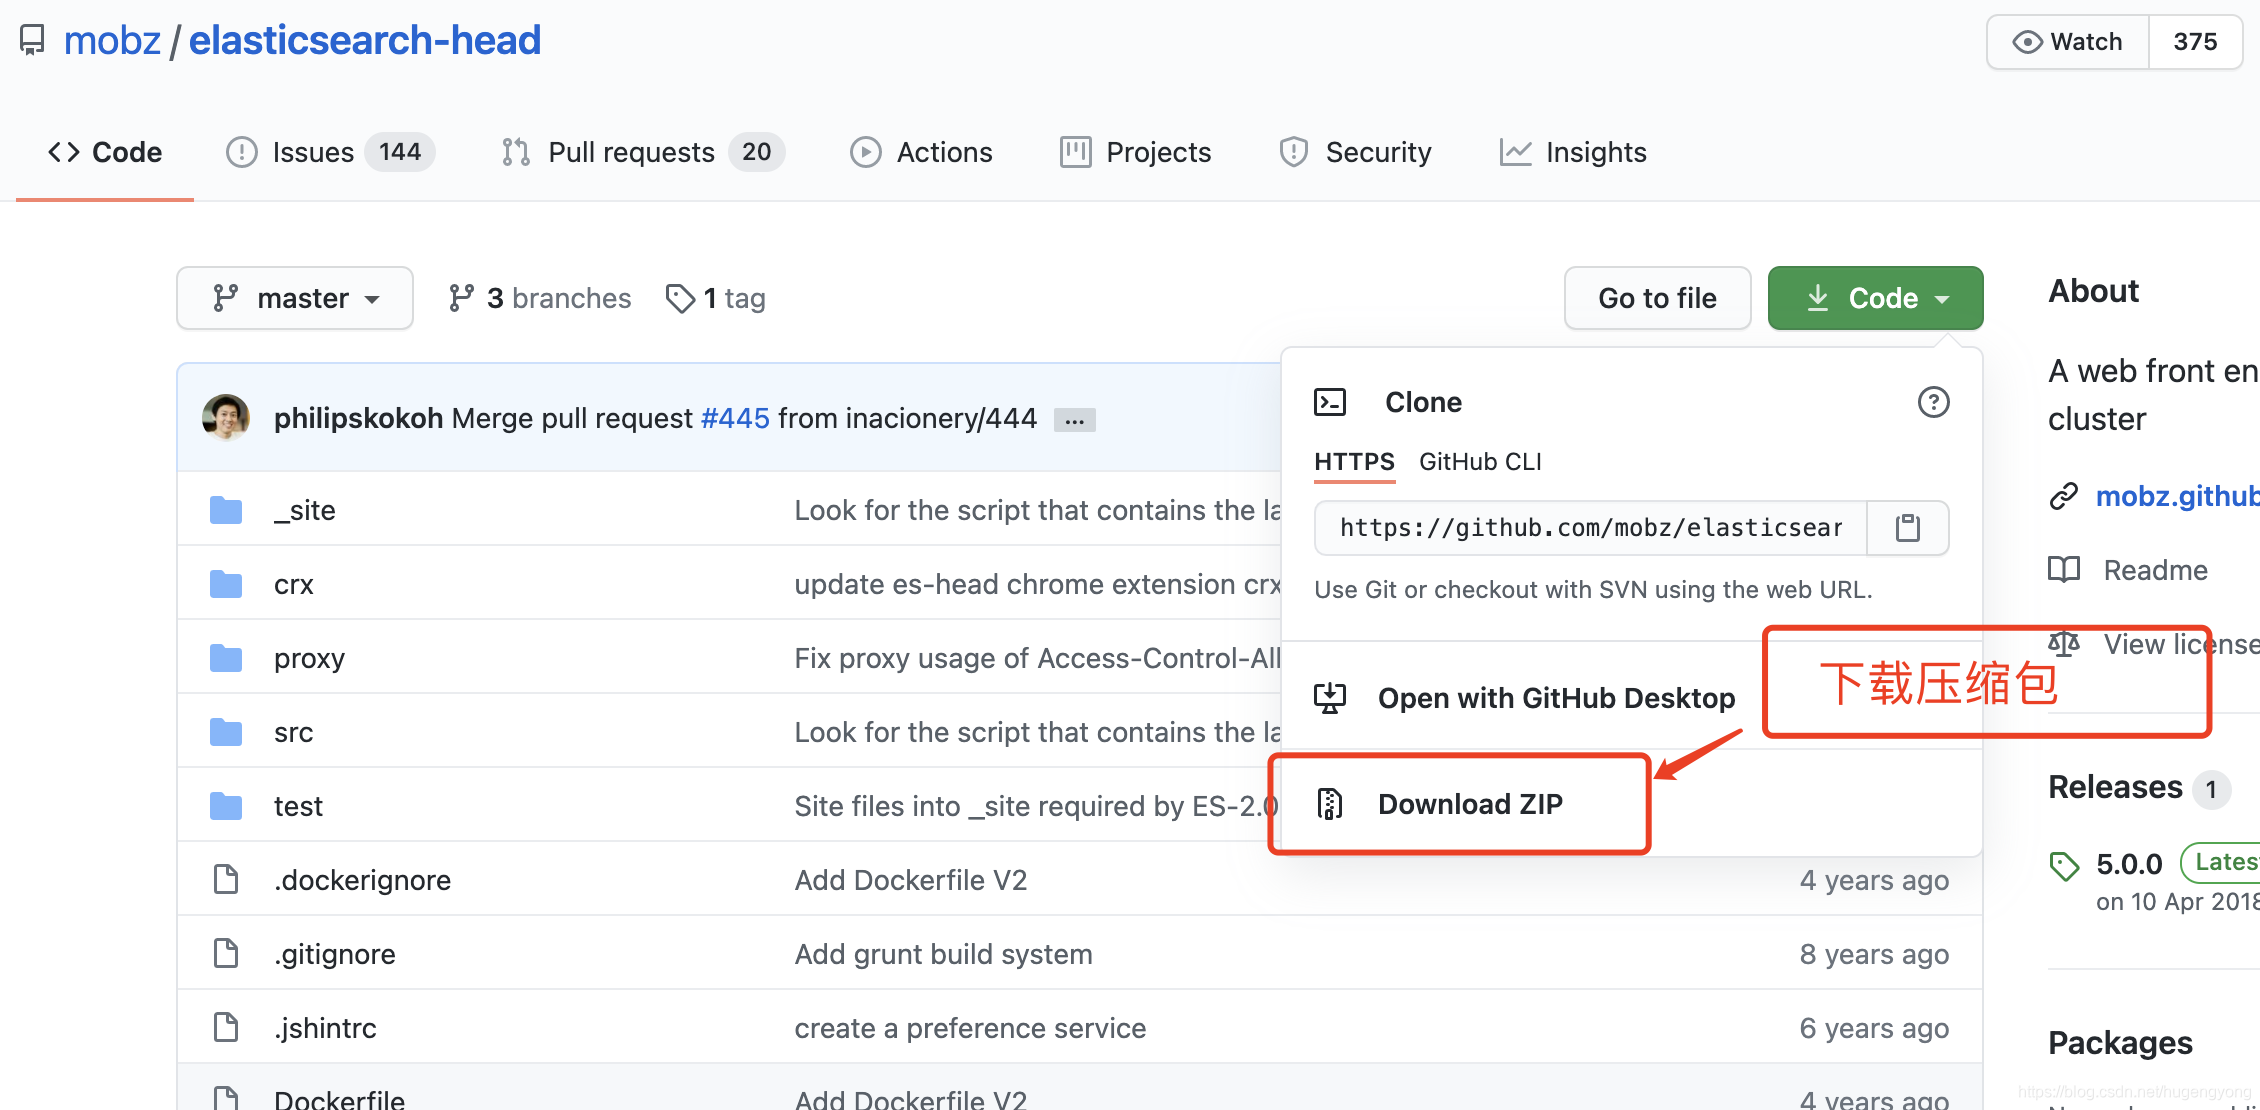Open the _site folder icon

226,509
